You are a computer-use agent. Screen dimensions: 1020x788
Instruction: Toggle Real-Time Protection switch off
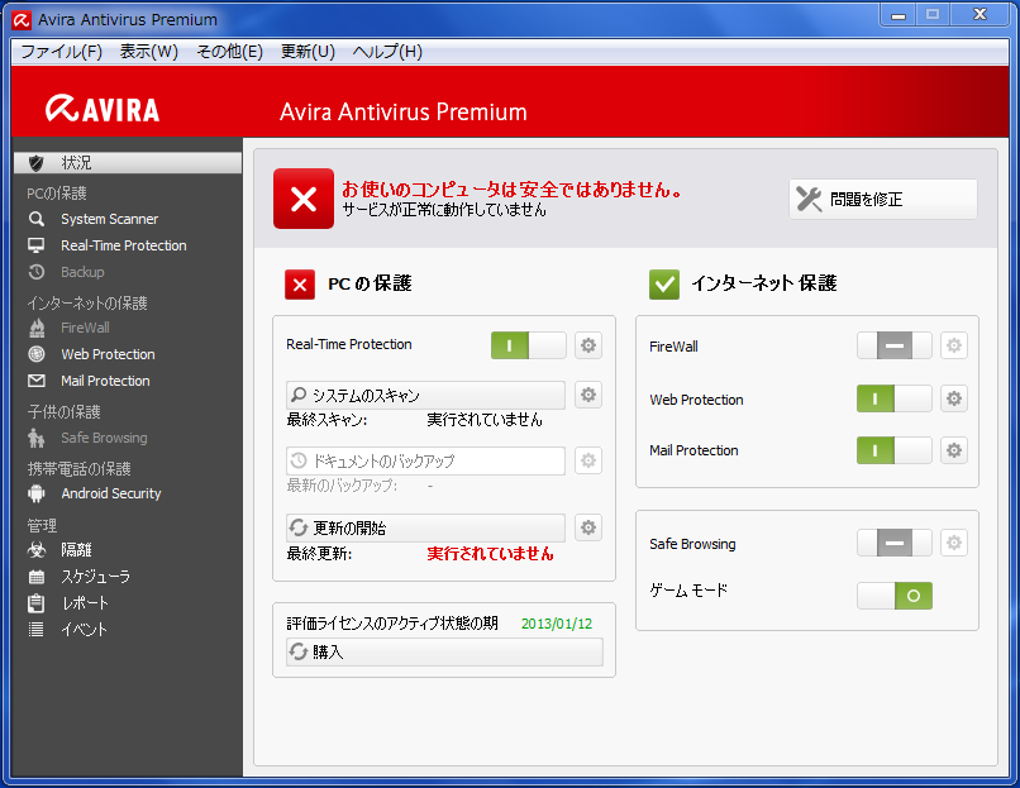[528, 345]
